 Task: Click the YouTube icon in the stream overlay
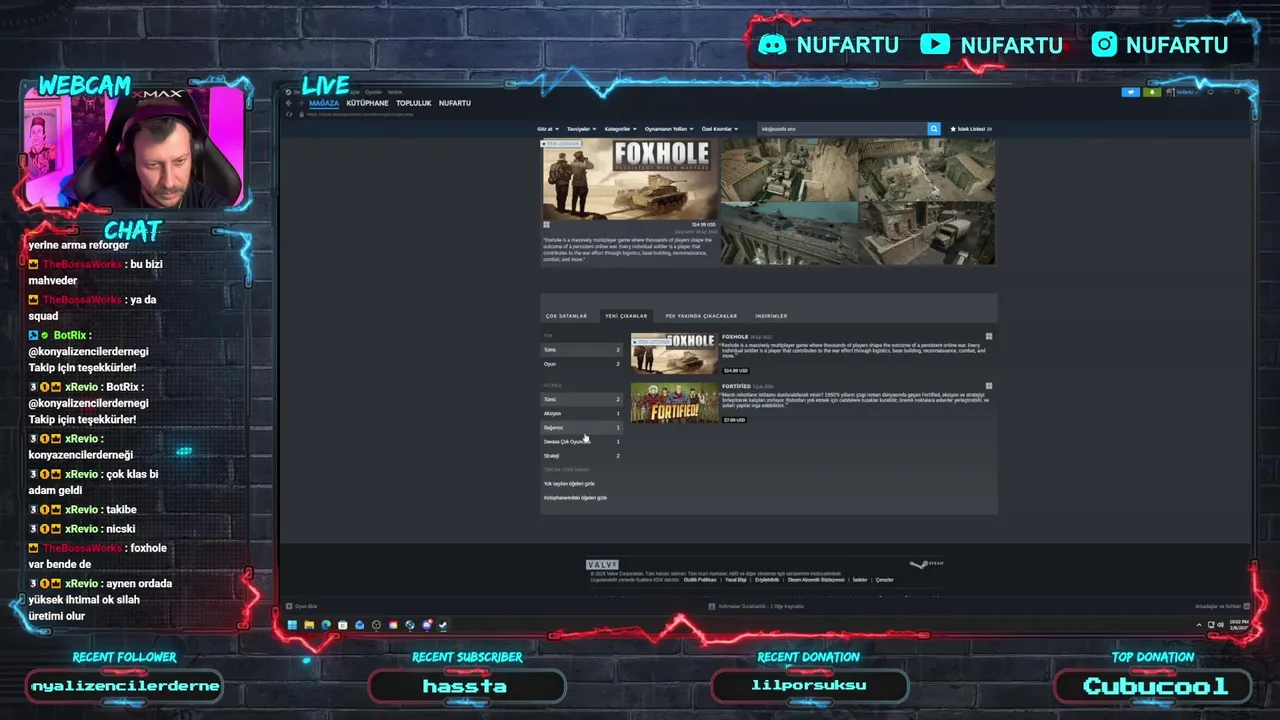tap(935, 44)
